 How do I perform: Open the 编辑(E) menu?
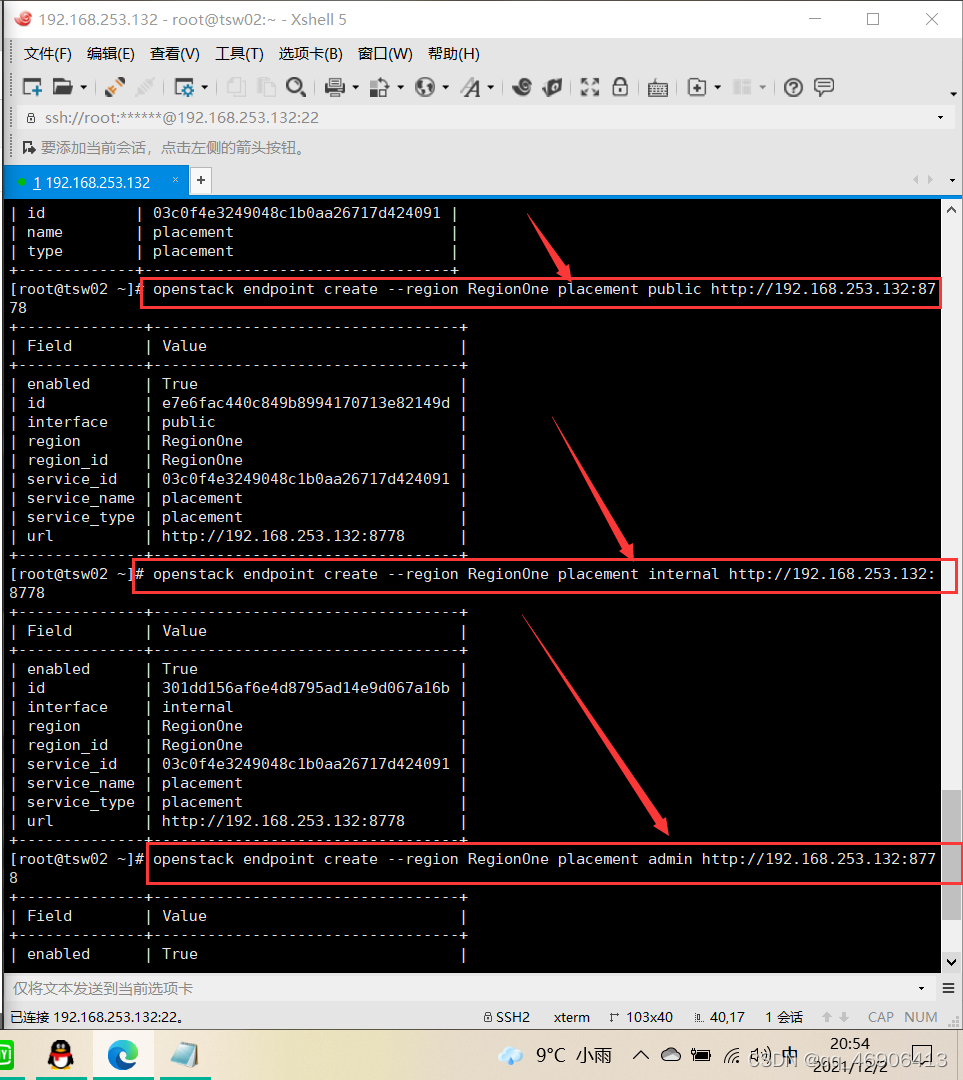tap(111, 54)
